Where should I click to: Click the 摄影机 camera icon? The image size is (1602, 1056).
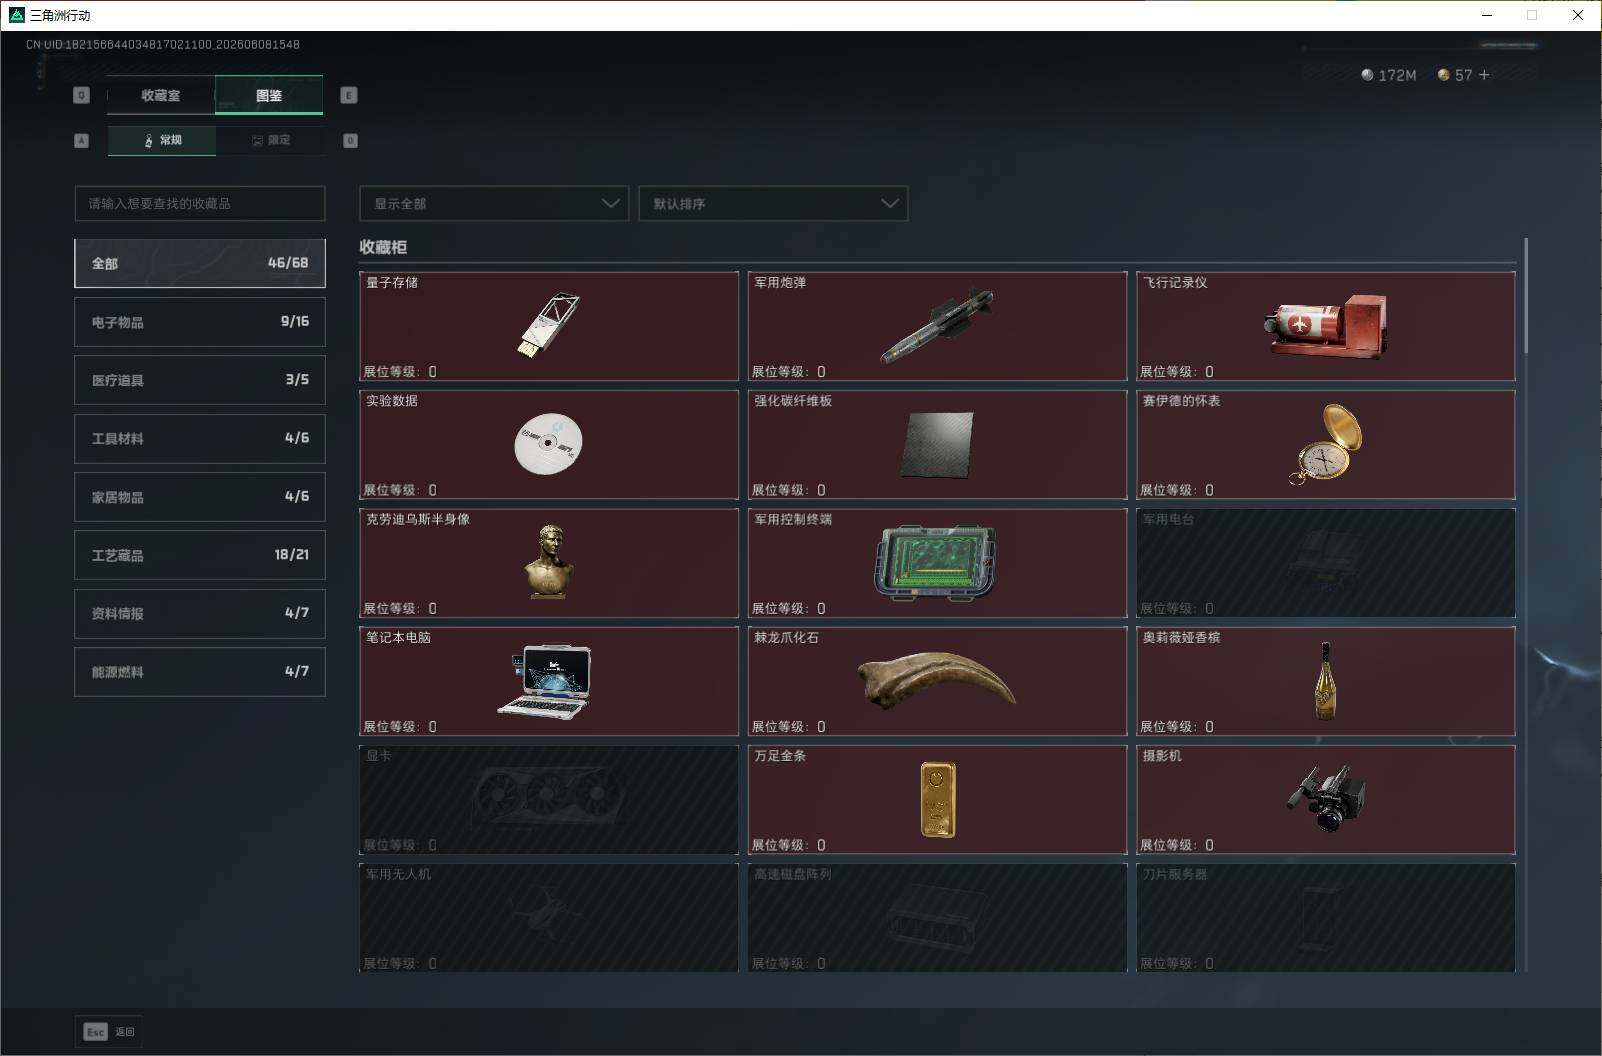[x=1326, y=798]
